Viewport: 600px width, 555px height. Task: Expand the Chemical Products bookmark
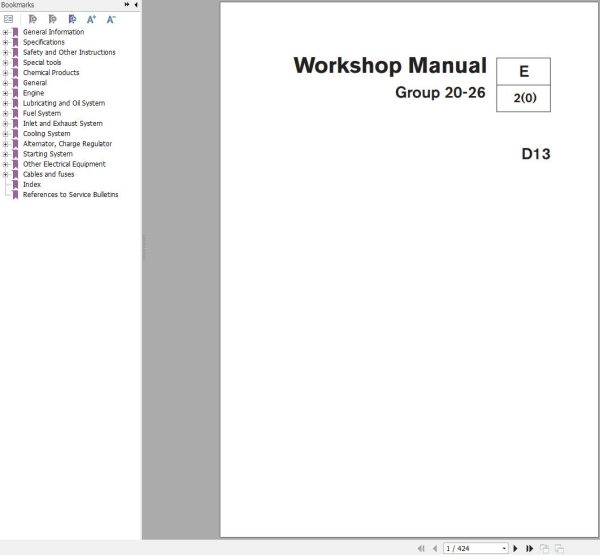pos(5,73)
